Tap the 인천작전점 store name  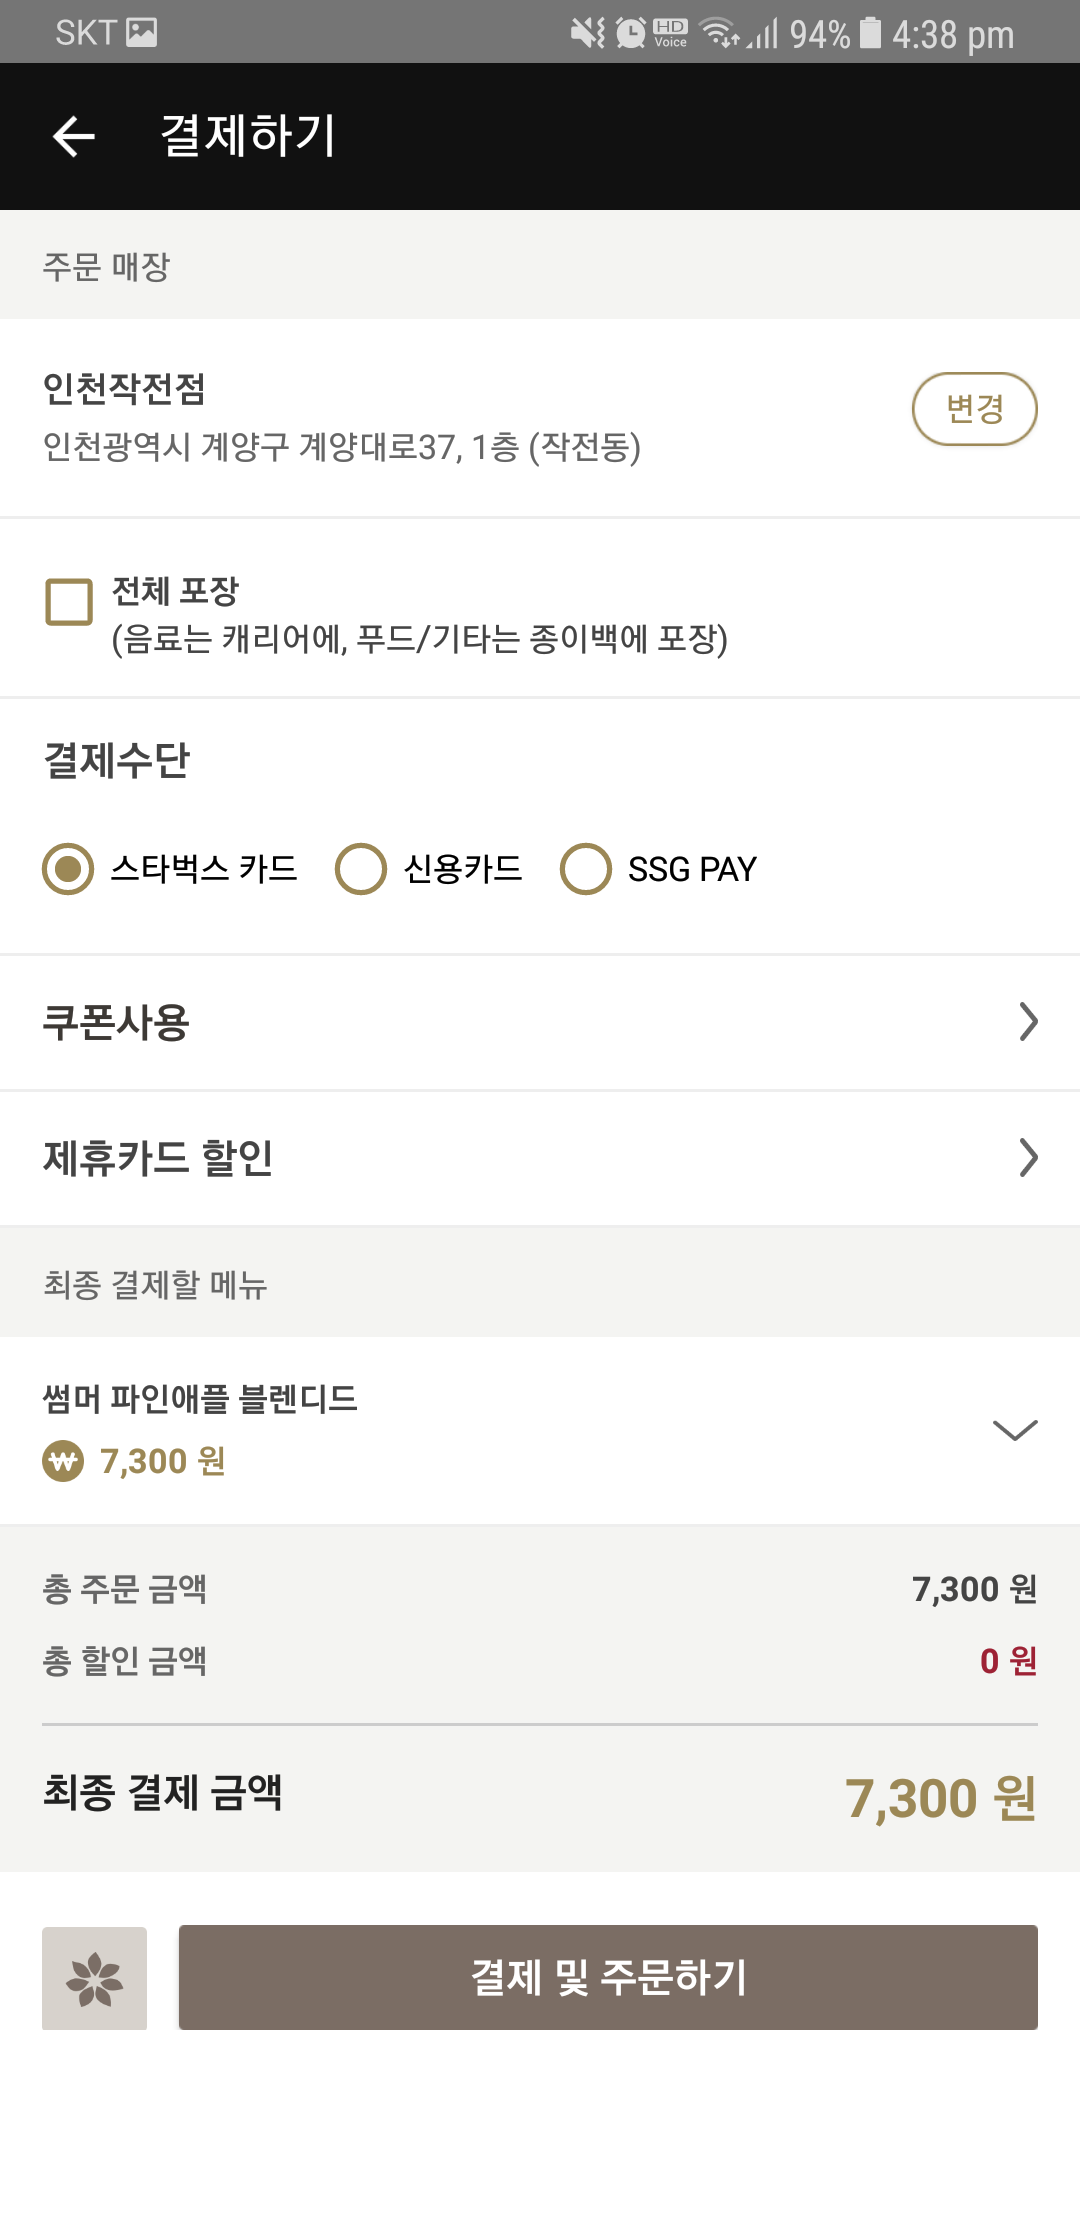pyautogui.click(x=124, y=388)
